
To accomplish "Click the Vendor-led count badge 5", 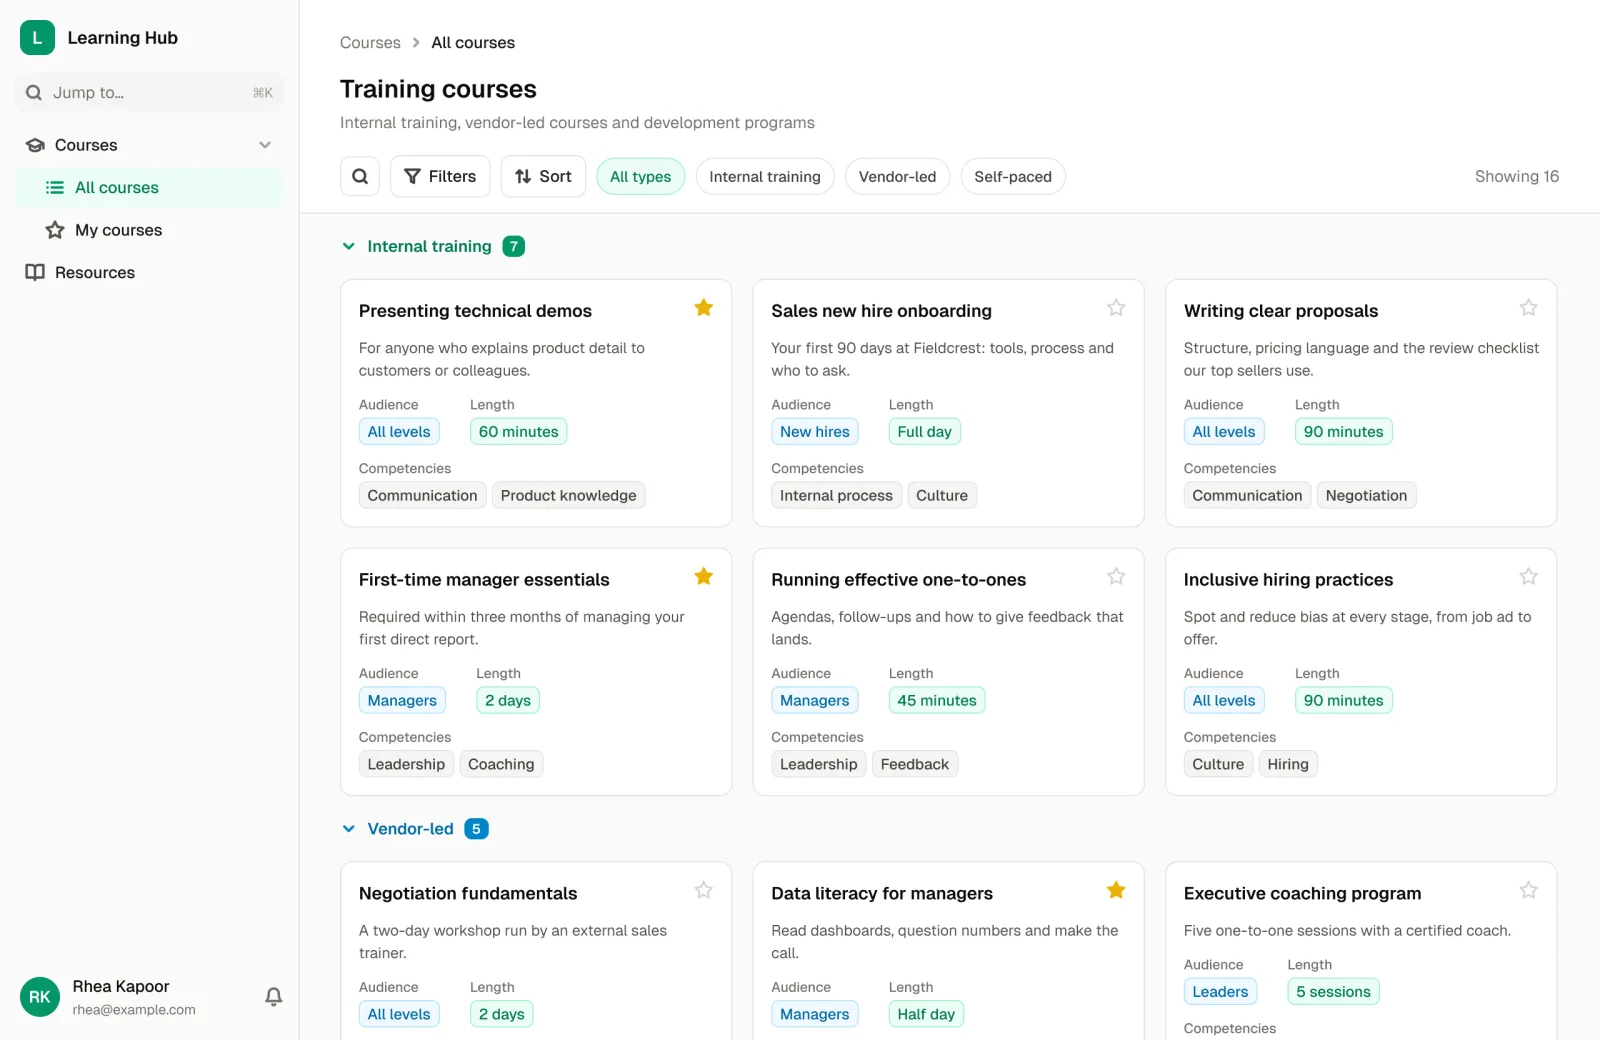I will (476, 829).
